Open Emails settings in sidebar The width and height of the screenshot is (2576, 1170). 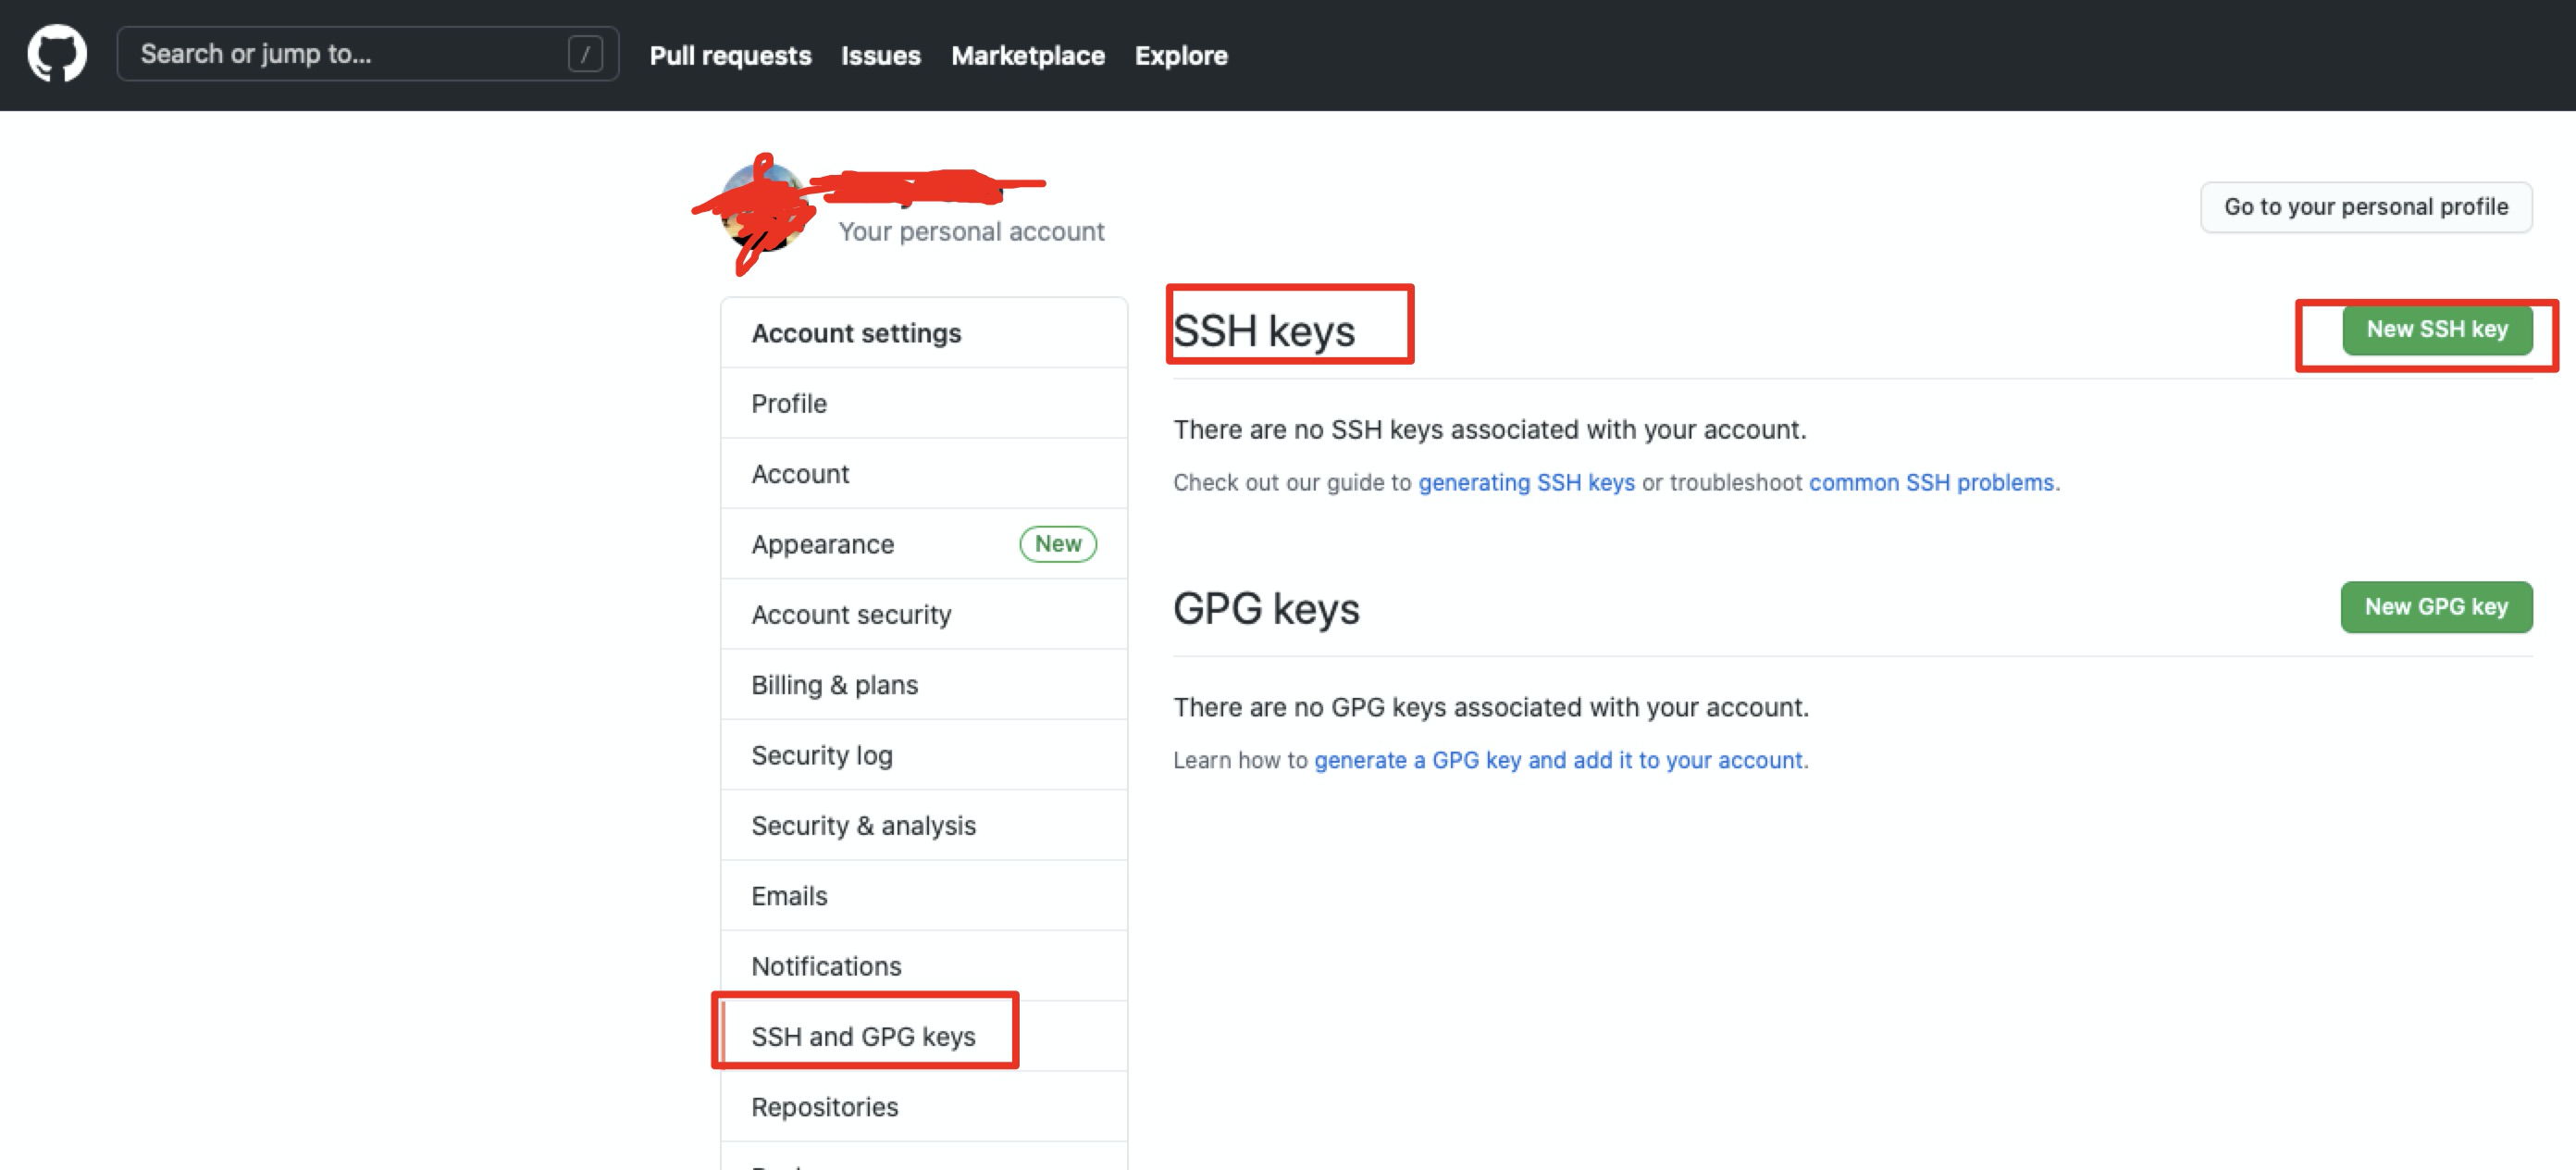(x=924, y=896)
